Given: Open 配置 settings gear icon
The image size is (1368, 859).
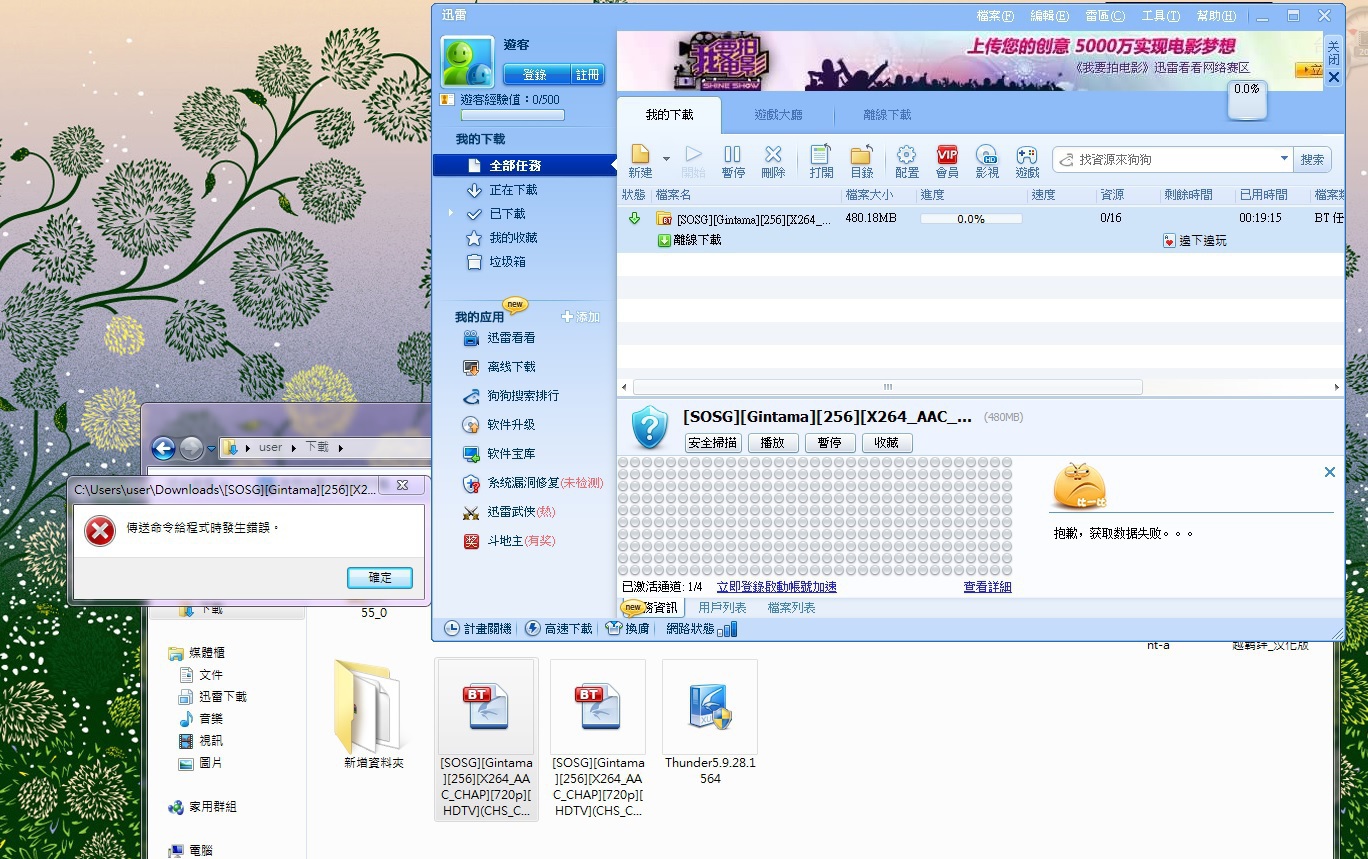Looking at the screenshot, I should click(x=907, y=155).
